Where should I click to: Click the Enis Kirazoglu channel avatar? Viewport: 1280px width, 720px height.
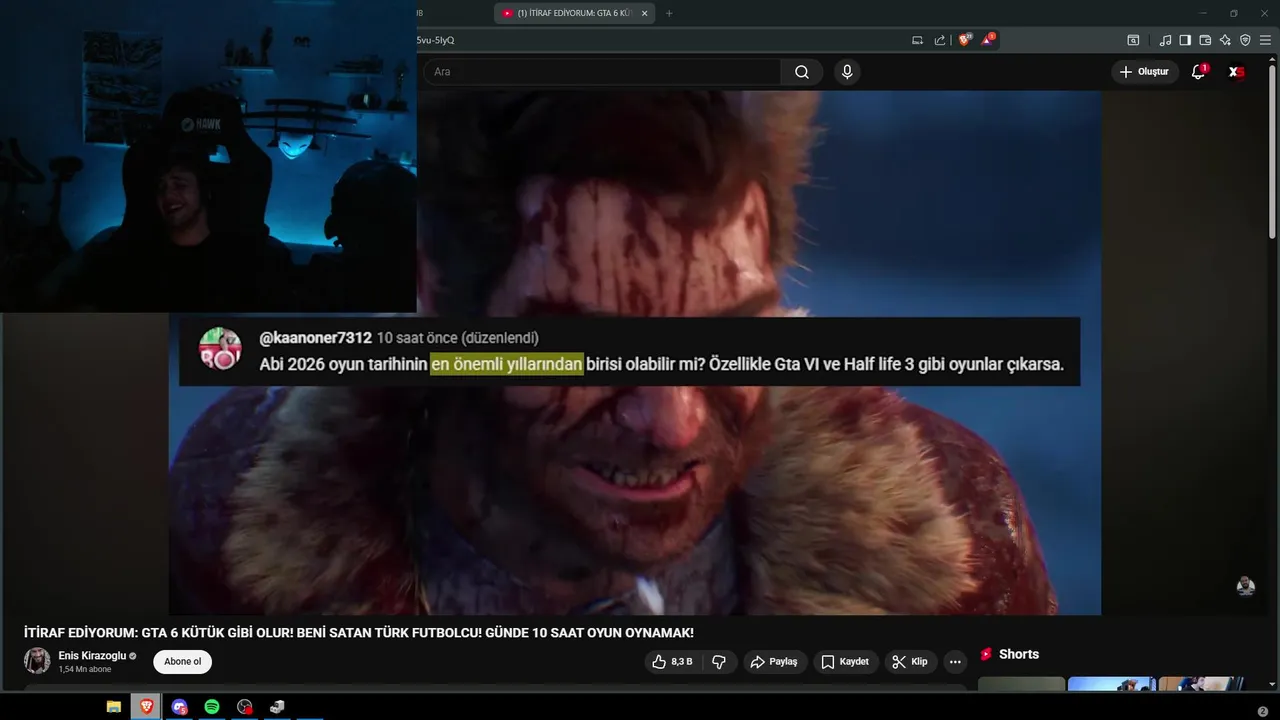(37, 661)
